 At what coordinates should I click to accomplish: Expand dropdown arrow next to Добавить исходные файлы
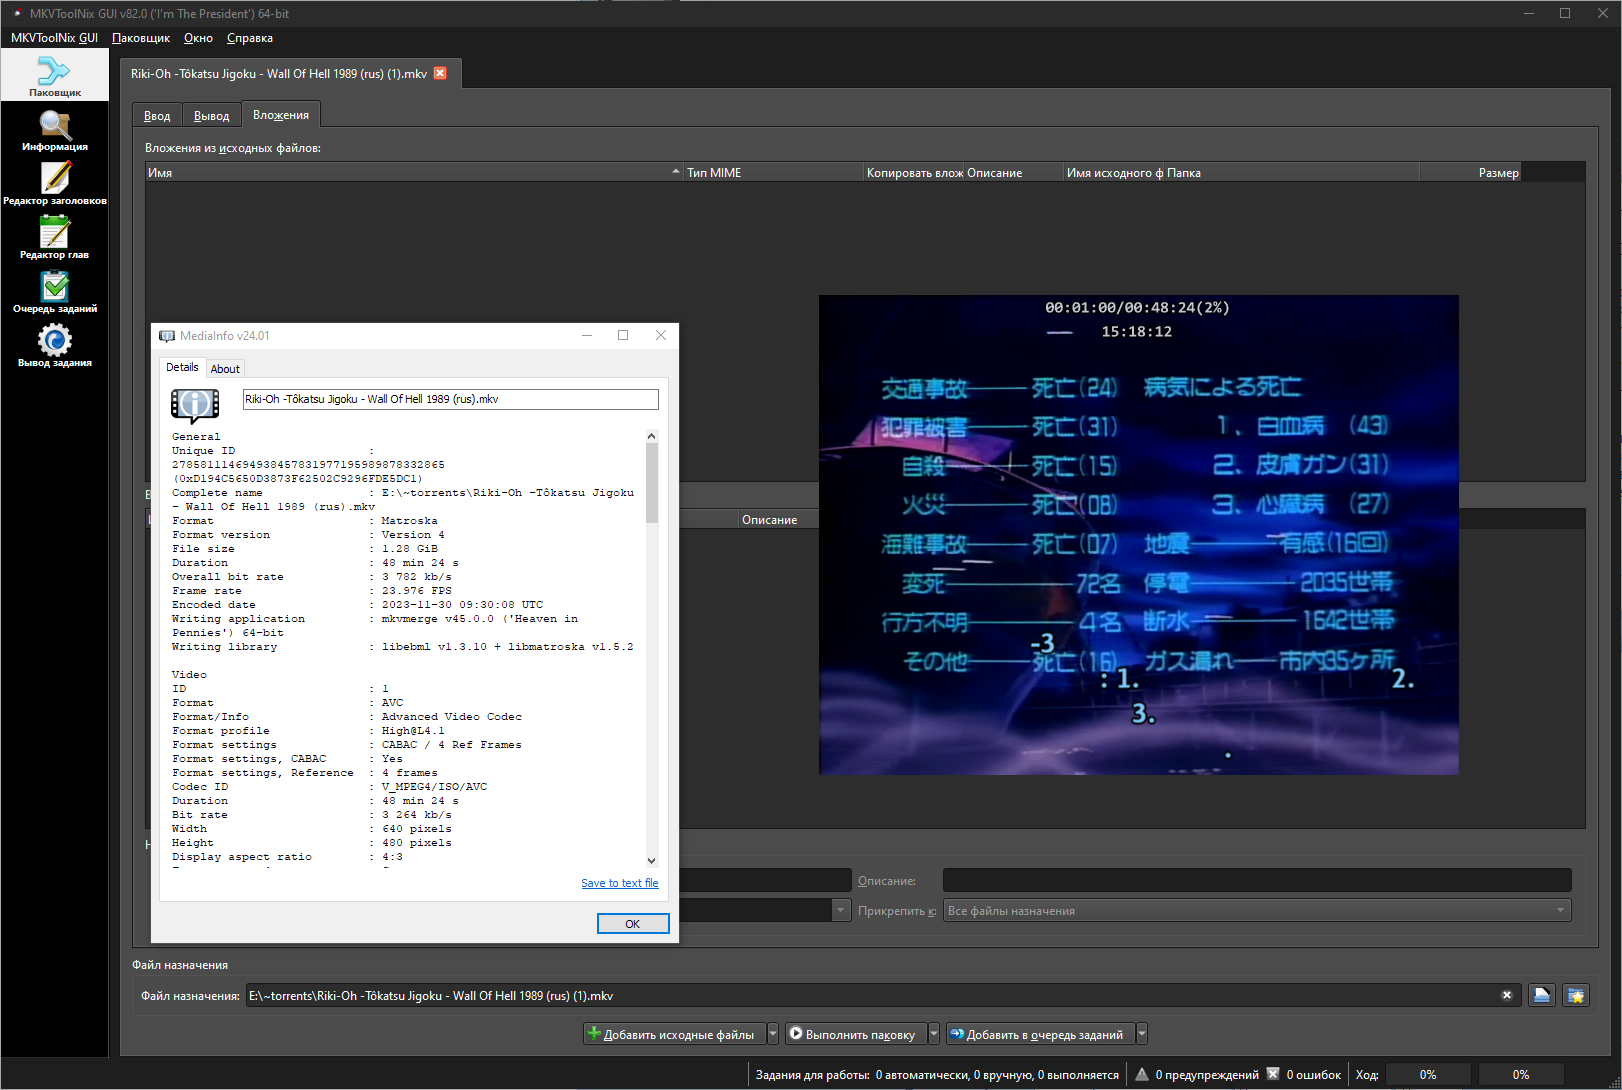coord(773,1034)
